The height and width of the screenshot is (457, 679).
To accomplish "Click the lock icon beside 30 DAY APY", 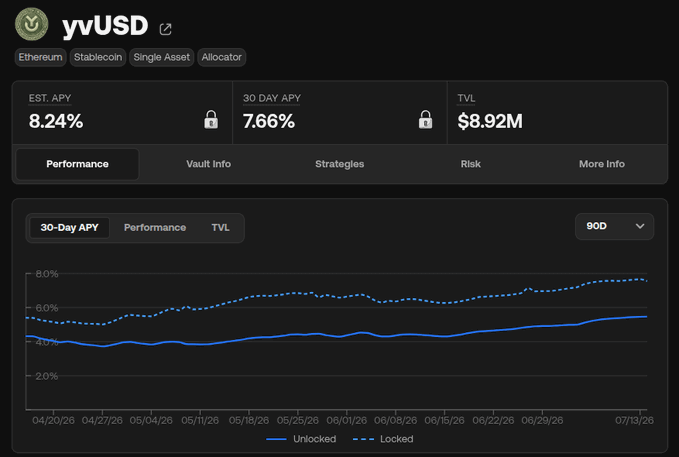I will pyautogui.click(x=425, y=120).
